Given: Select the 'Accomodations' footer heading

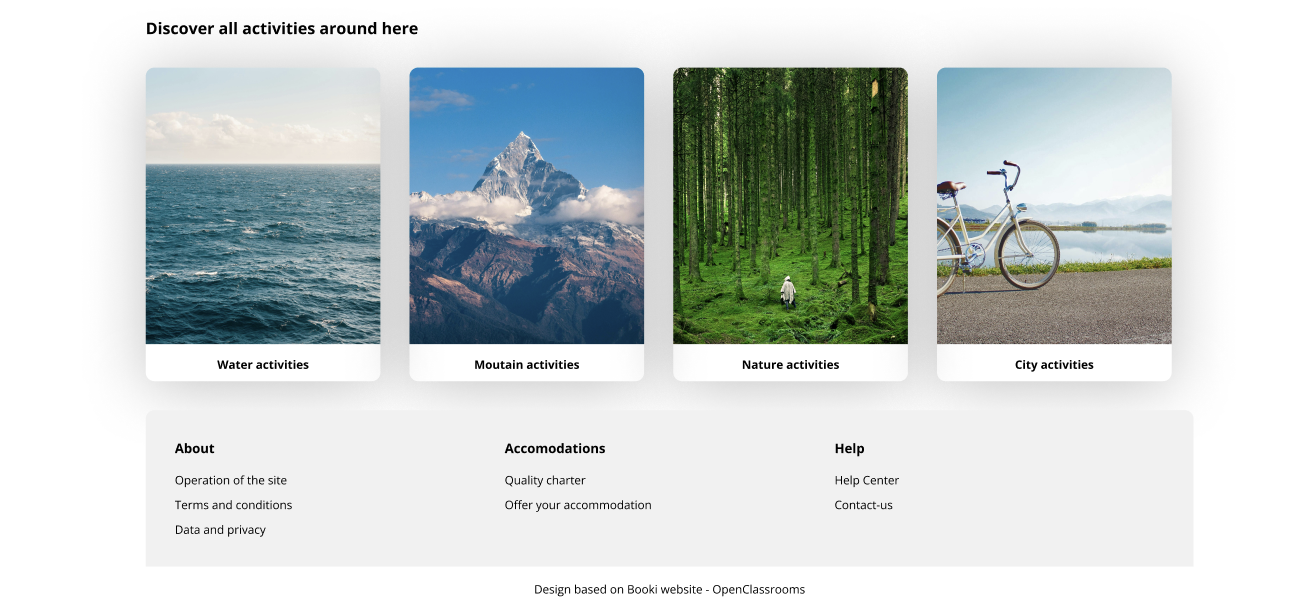Looking at the screenshot, I should point(555,449).
